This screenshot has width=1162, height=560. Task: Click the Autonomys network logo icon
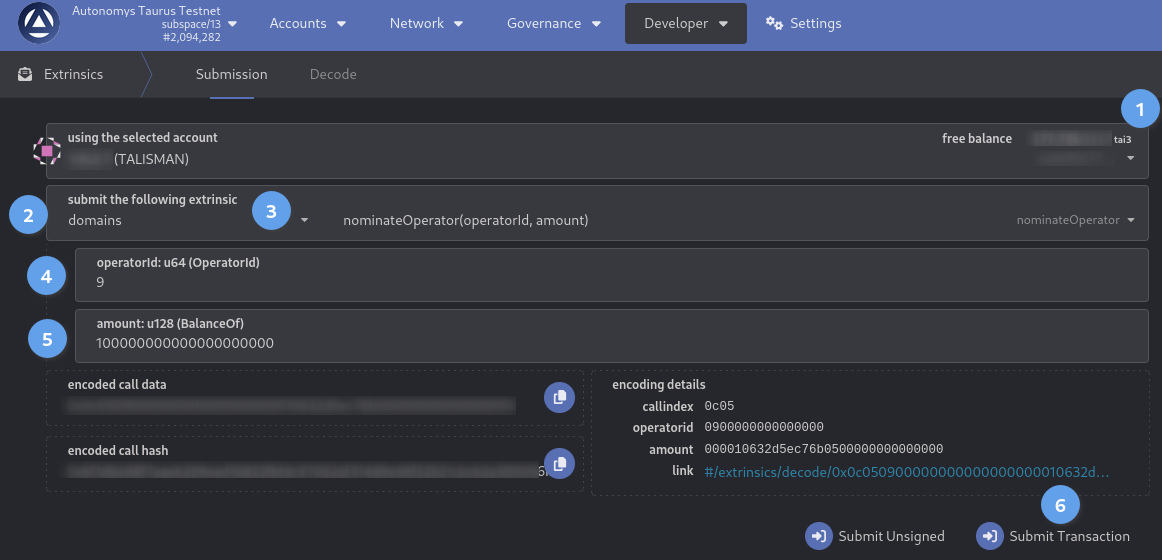point(39,24)
